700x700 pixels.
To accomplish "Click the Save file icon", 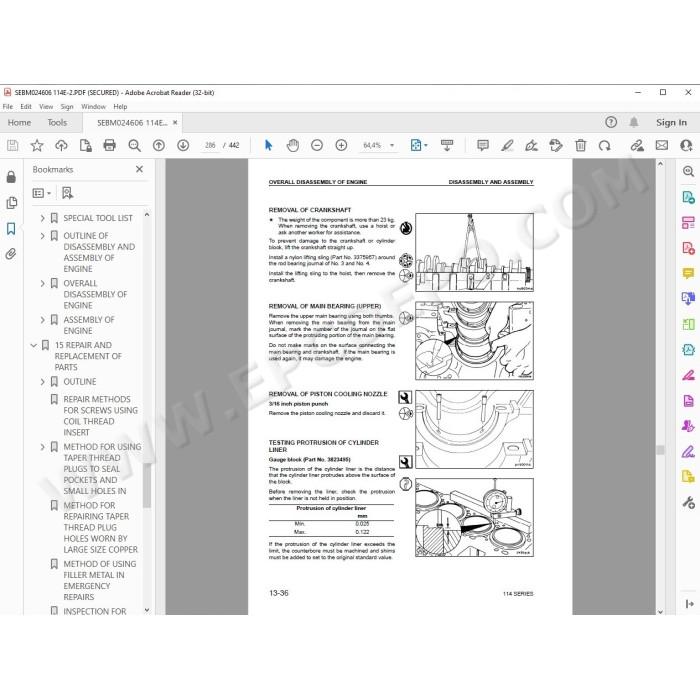I will click(x=12, y=145).
